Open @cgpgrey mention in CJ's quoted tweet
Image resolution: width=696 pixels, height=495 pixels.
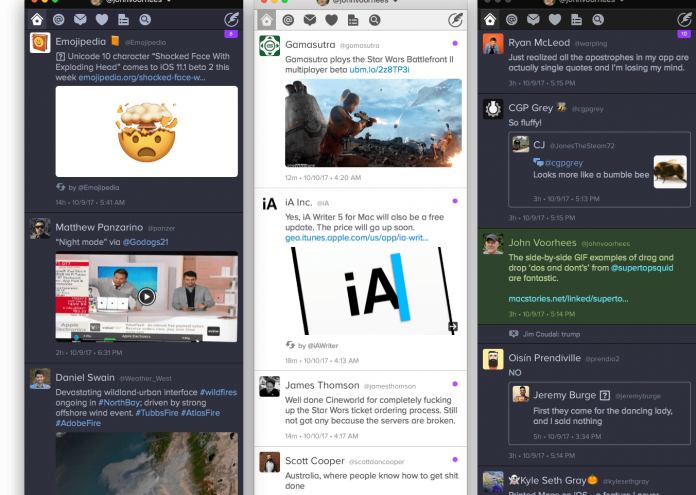click(x=564, y=163)
